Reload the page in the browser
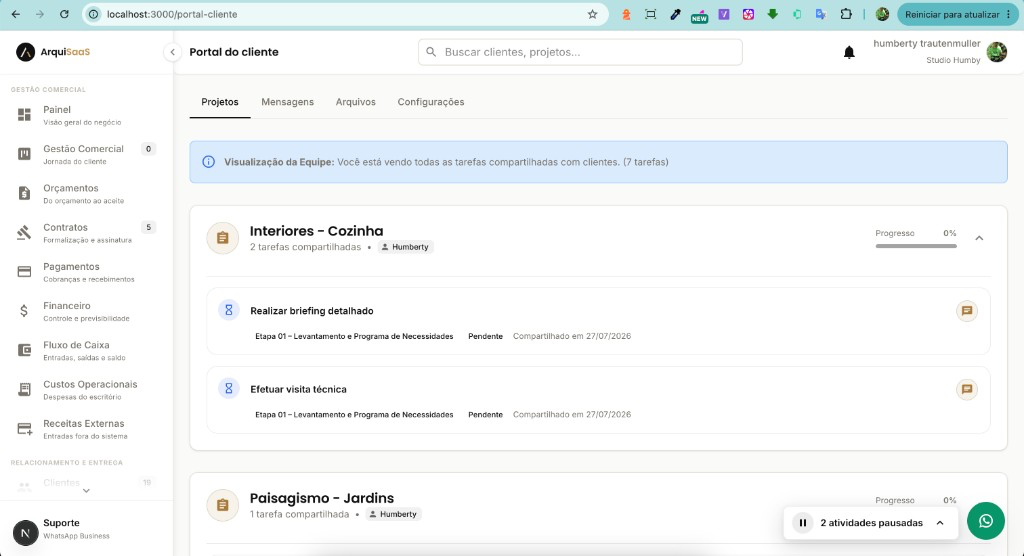 64,14
